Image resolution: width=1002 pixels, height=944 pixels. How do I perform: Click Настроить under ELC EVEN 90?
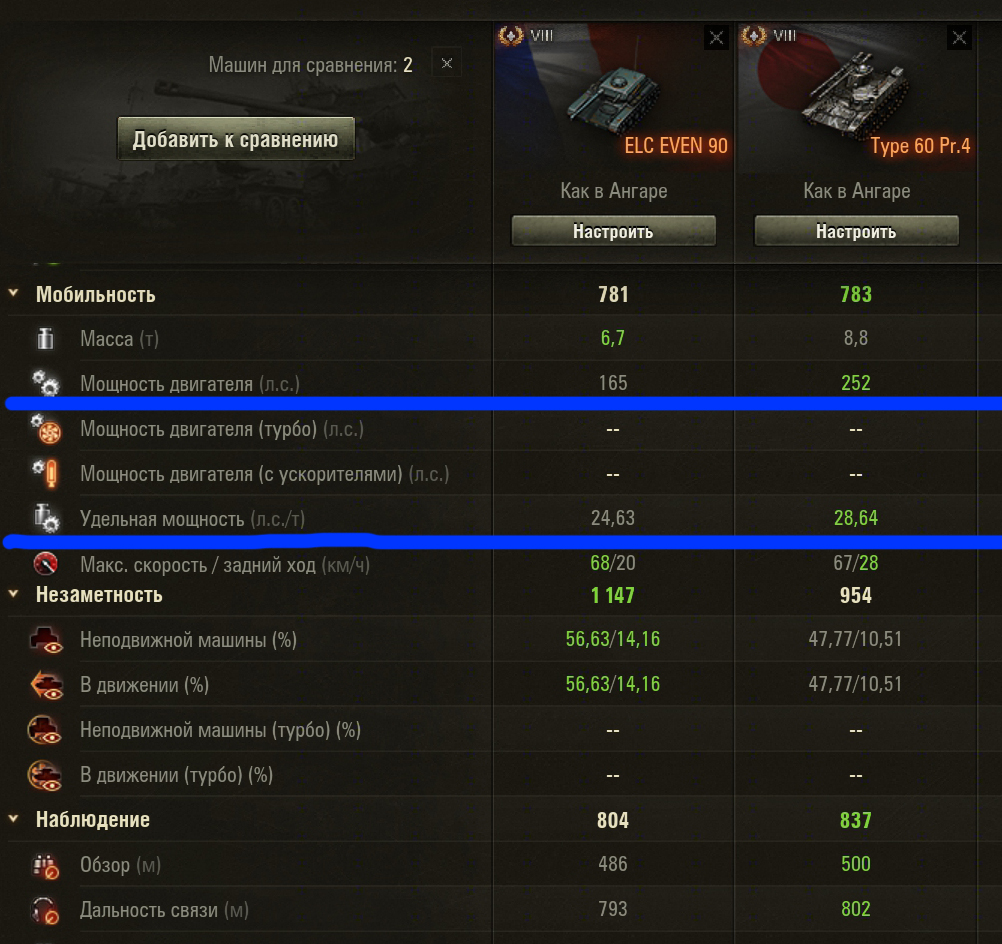click(x=613, y=231)
